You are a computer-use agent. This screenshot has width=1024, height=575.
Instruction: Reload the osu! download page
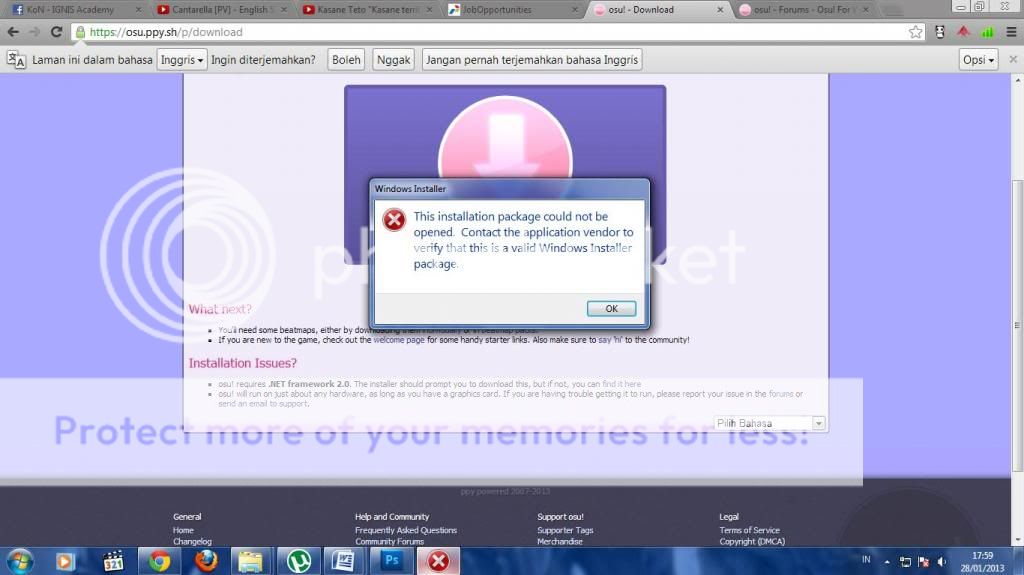[x=56, y=32]
